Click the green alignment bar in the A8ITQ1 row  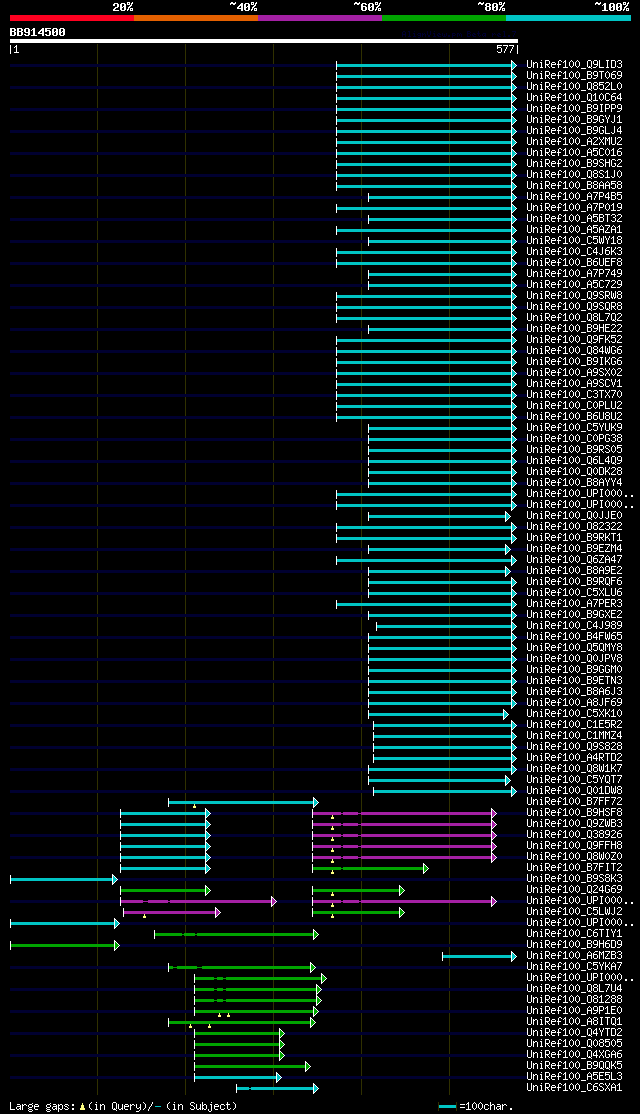click(x=242, y=1022)
